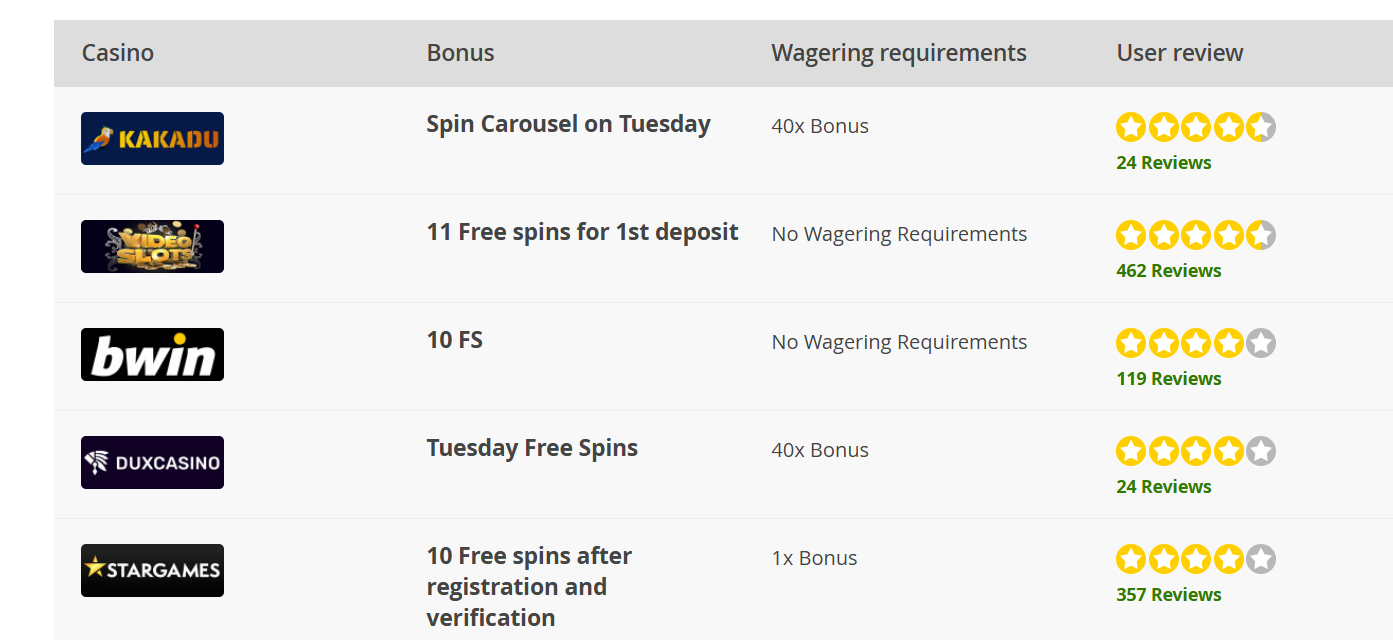Open the 10 FS bonus offer

455,340
